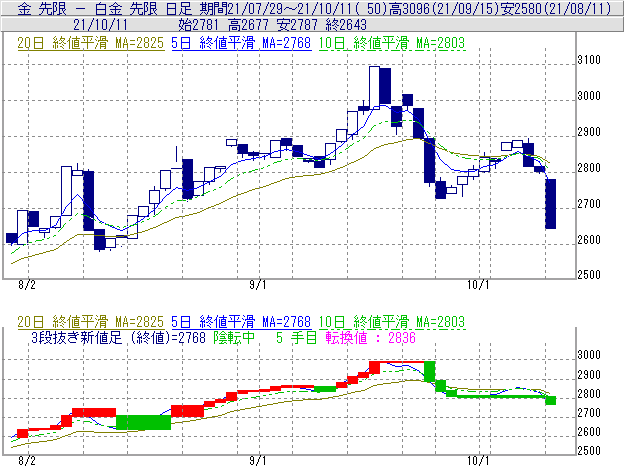624x475 pixels.
Task: Click the 転換値 : 2836 label
Action: pos(370,338)
